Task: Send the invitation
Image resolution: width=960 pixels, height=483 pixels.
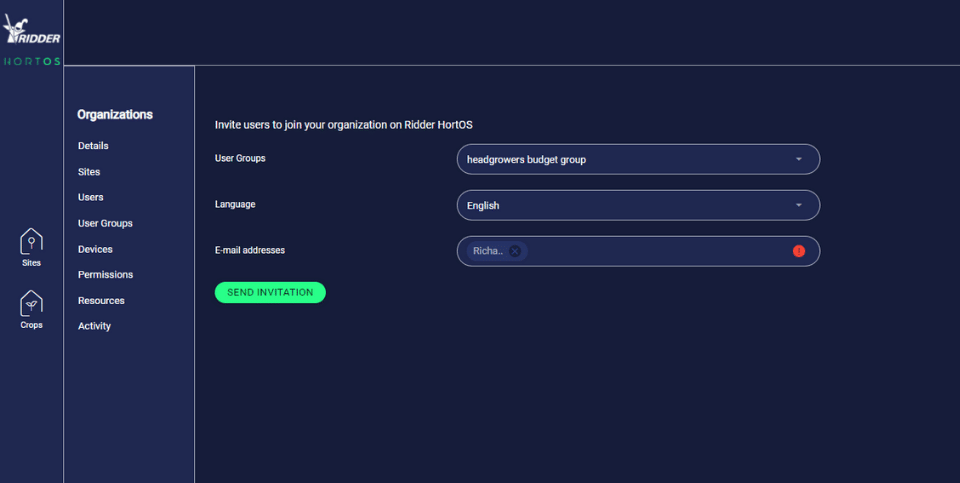Action: click(270, 293)
